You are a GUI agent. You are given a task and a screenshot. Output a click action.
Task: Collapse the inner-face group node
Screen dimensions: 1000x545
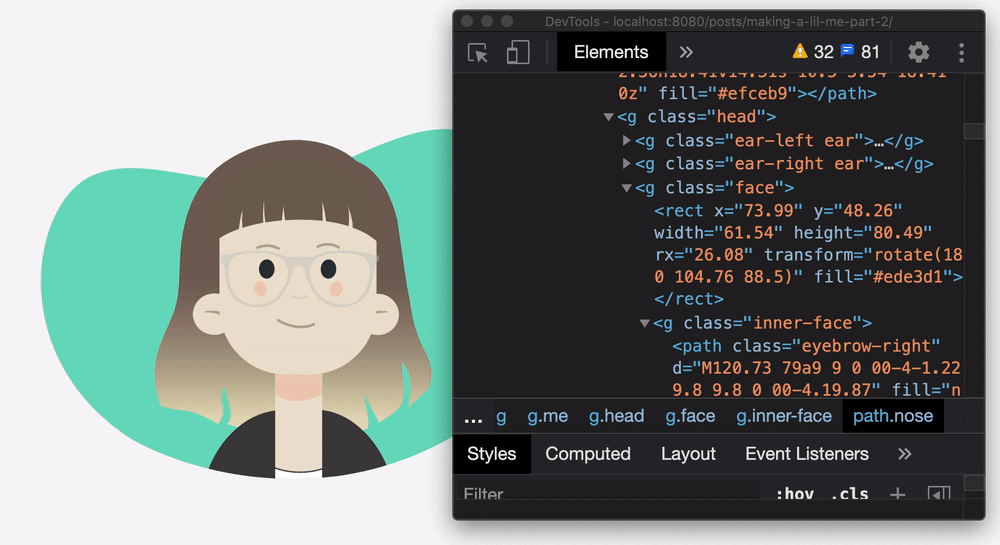point(645,323)
